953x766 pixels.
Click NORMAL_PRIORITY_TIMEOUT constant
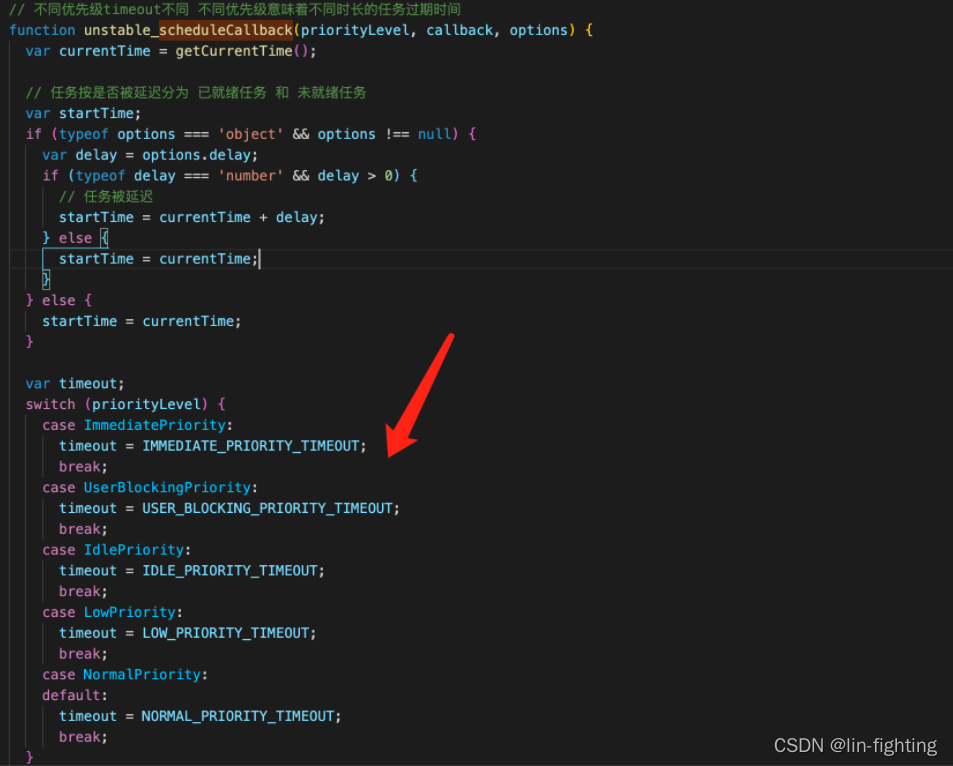238,716
